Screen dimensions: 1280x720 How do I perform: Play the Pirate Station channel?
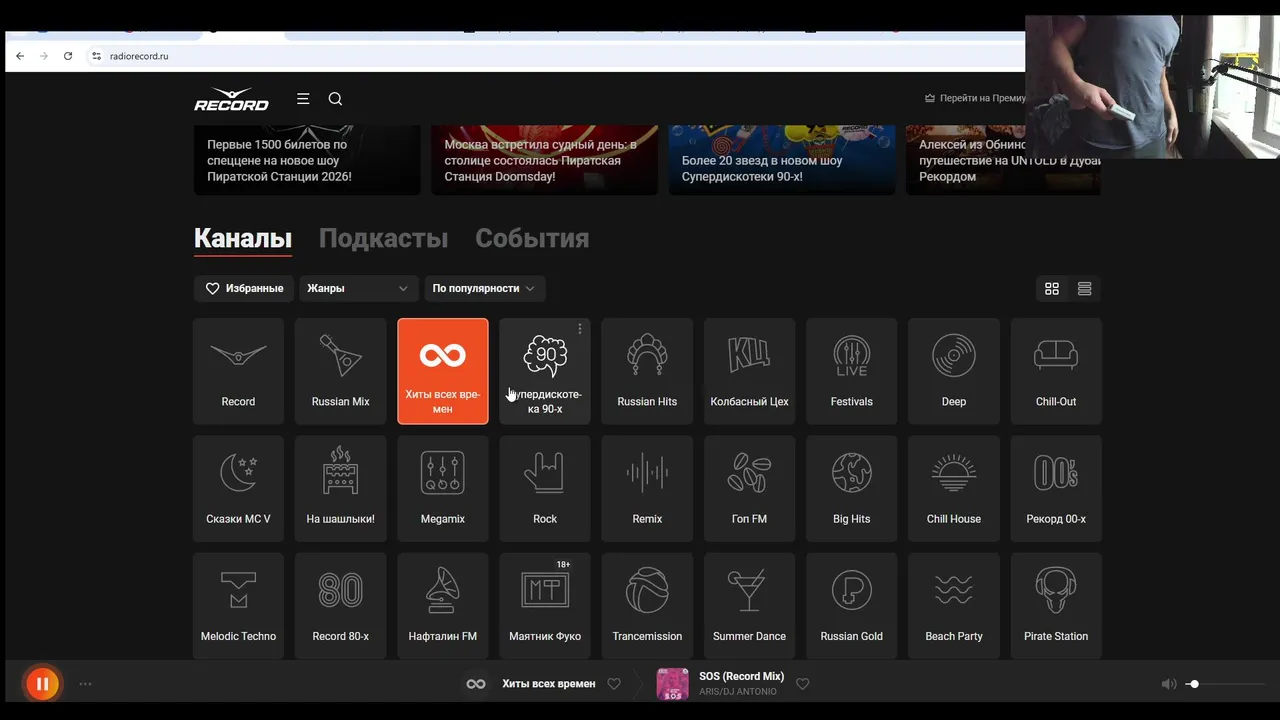click(x=1056, y=605)
